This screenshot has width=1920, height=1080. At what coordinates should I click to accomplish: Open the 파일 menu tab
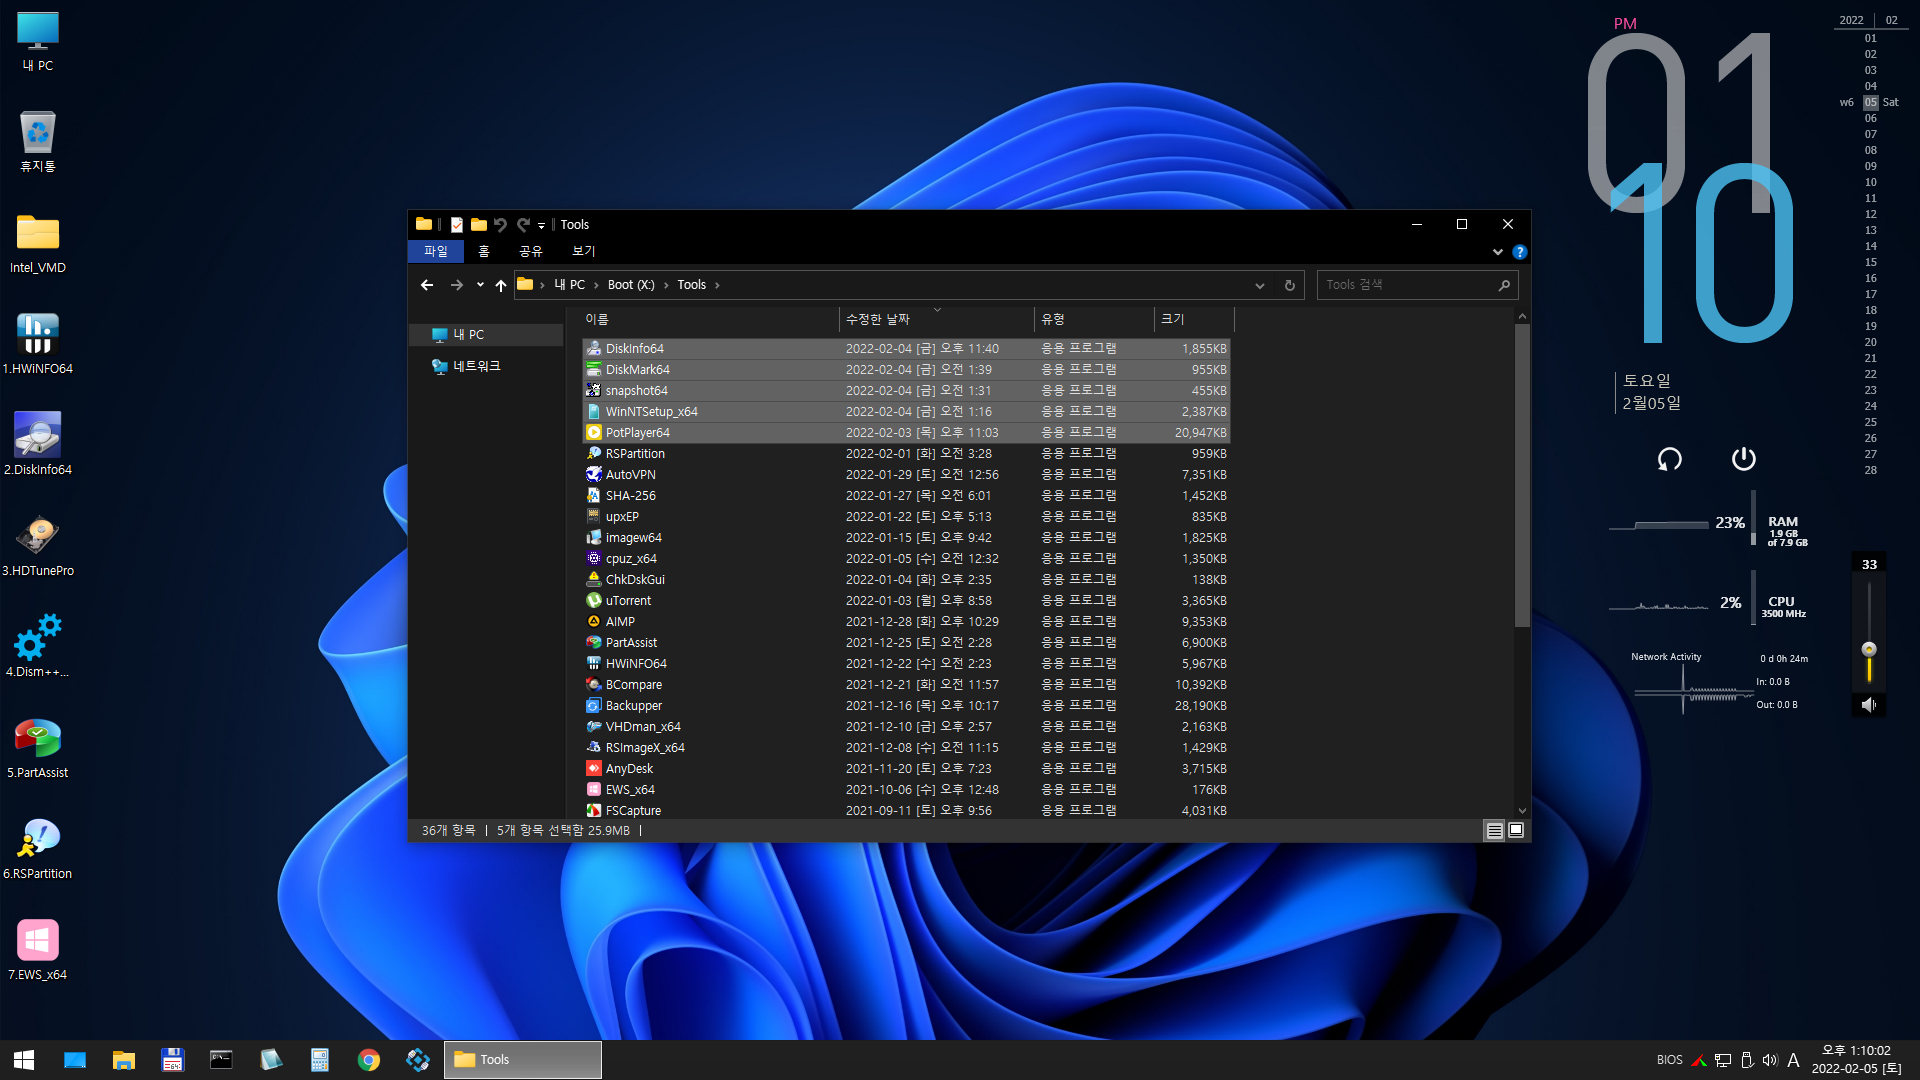436,251
